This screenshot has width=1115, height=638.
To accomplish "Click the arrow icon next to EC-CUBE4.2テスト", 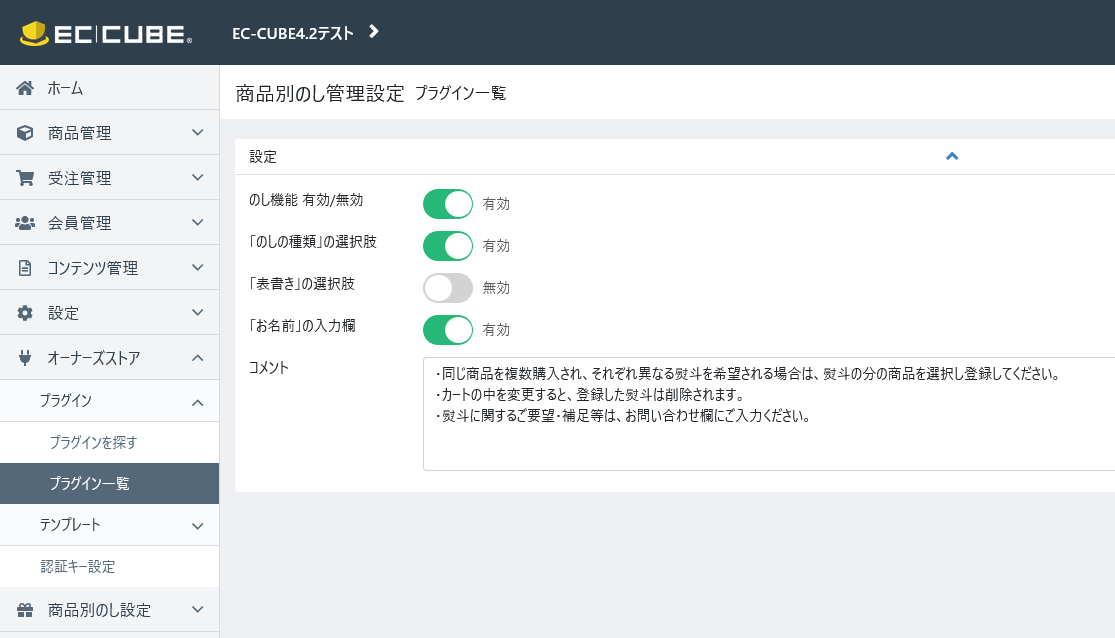I will [374, 31].
